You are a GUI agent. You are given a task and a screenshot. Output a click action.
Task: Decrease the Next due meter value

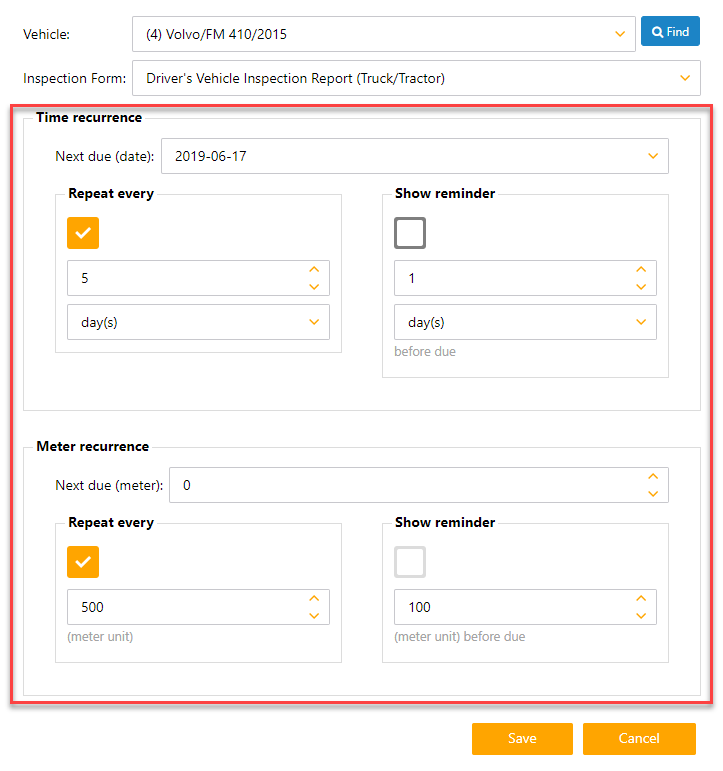653,494
